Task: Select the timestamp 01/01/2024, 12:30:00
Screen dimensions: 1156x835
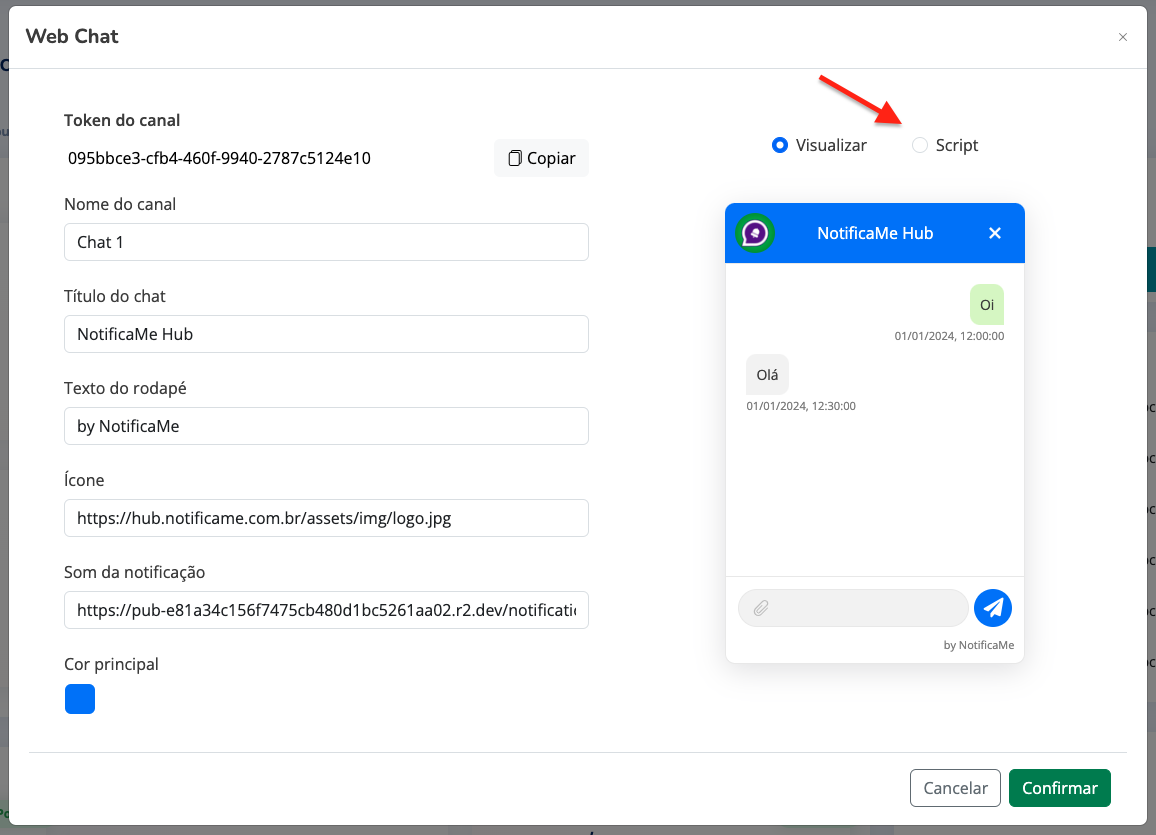Action: click(801, 406)
